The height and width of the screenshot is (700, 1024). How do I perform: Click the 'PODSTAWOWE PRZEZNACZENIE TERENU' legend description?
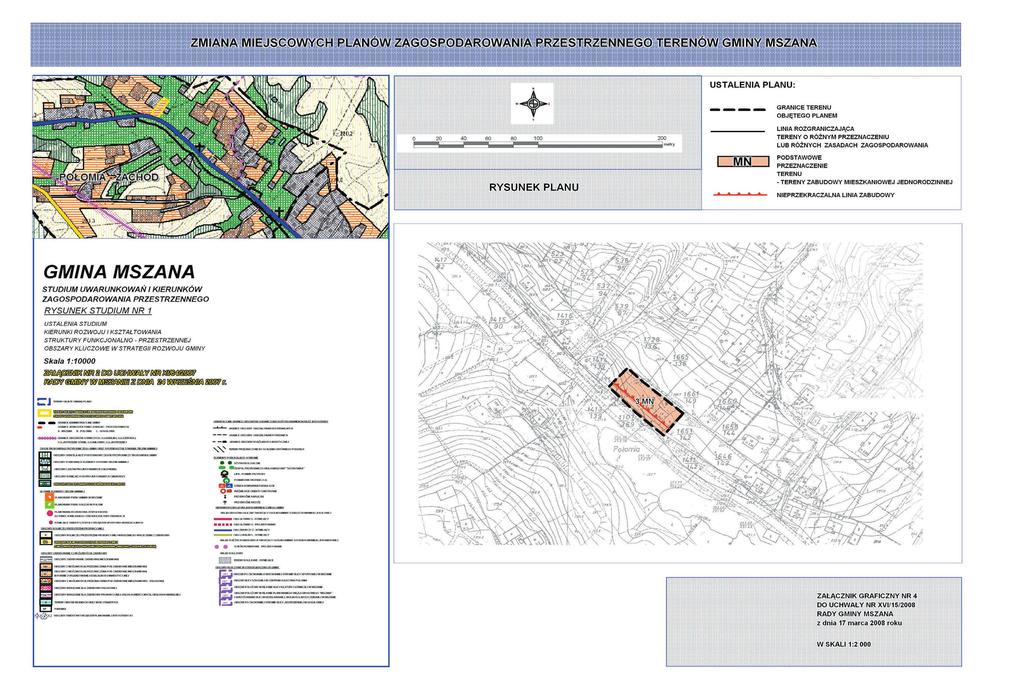(864, 170)
